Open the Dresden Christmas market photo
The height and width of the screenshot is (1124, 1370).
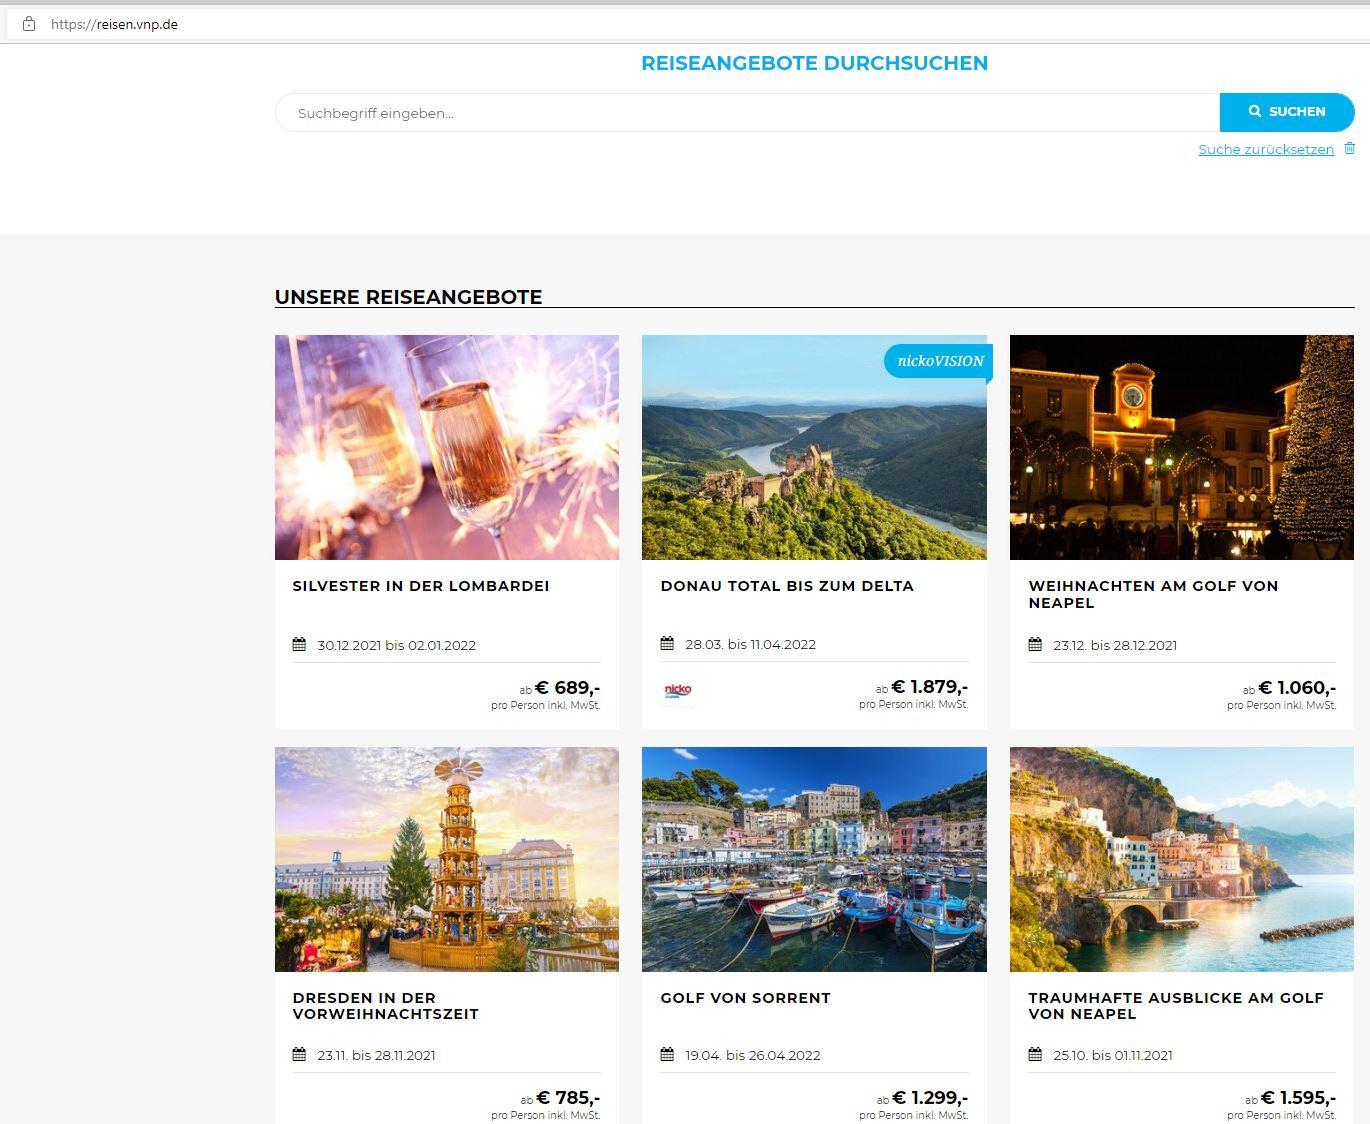coord(447,859)
